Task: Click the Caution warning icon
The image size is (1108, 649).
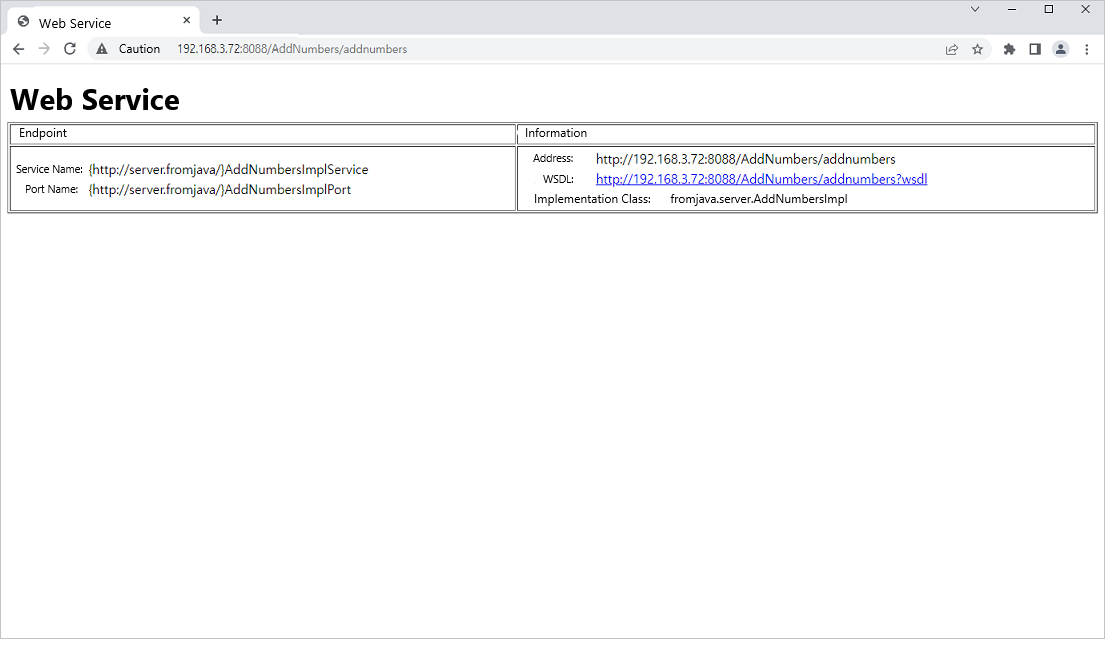Action: pyautogui.click(x=103, y=48)
